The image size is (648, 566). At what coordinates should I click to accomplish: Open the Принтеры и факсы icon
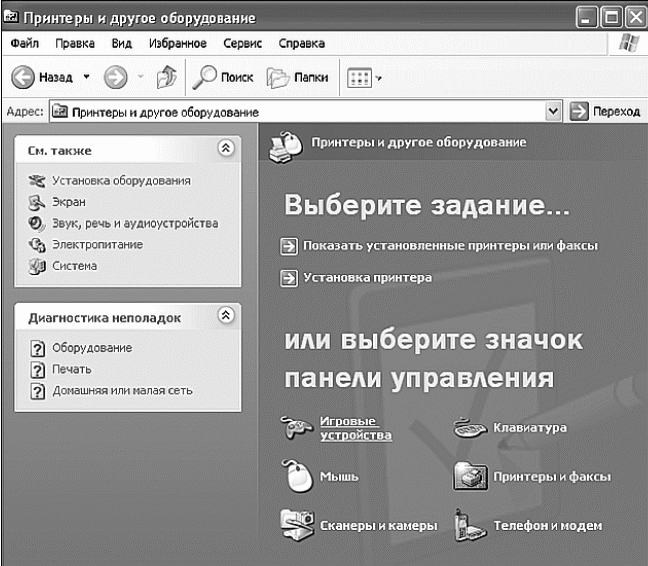(470, 476)
